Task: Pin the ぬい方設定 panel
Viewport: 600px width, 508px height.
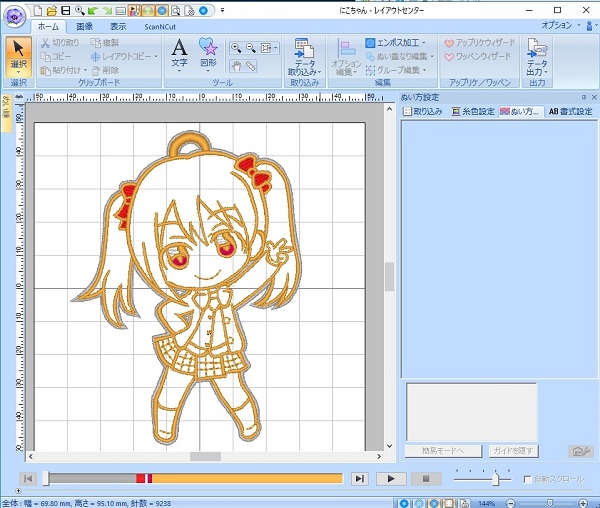Action: pyautogui.click(x=583, y=97)
